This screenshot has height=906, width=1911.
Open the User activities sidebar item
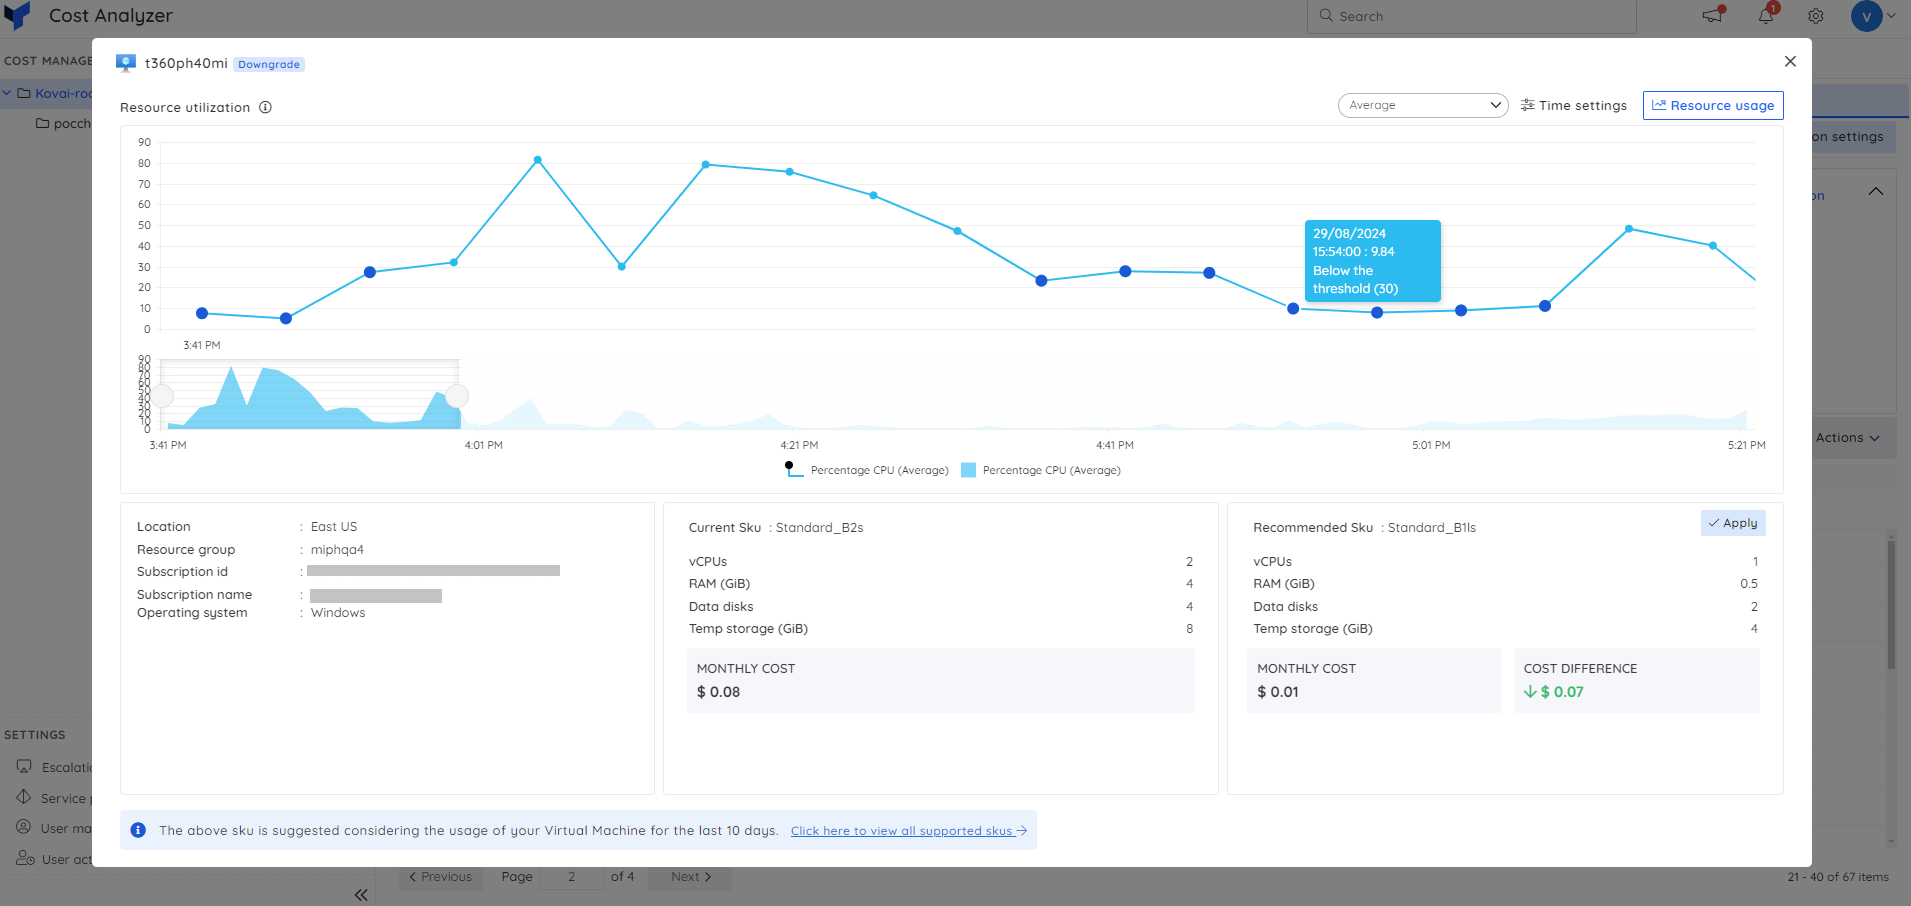coord(55,859)
